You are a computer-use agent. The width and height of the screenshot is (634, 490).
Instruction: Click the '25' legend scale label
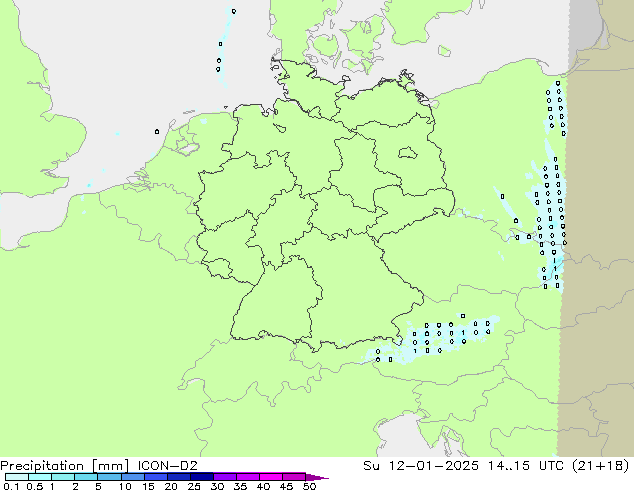point(194,486)
